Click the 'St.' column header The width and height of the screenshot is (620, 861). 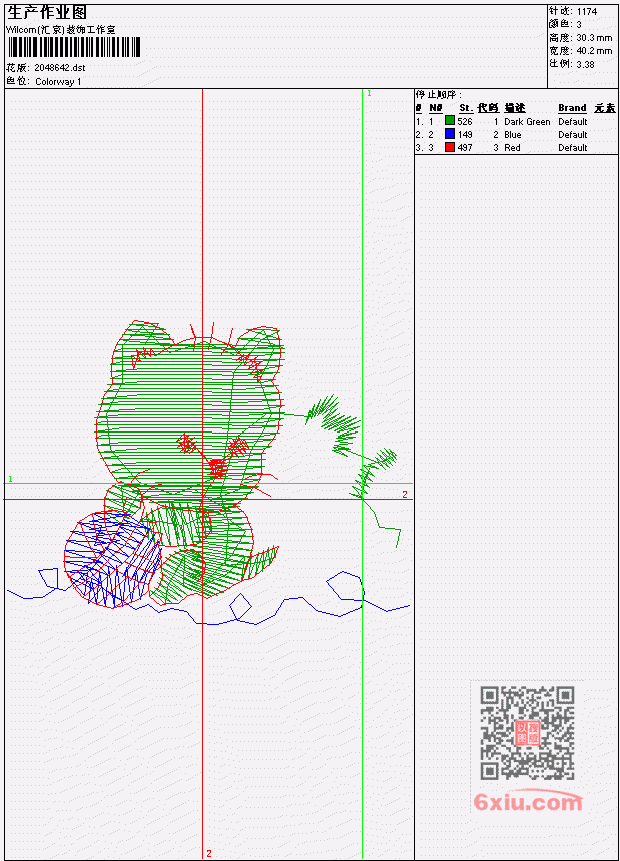click(466, 108)
